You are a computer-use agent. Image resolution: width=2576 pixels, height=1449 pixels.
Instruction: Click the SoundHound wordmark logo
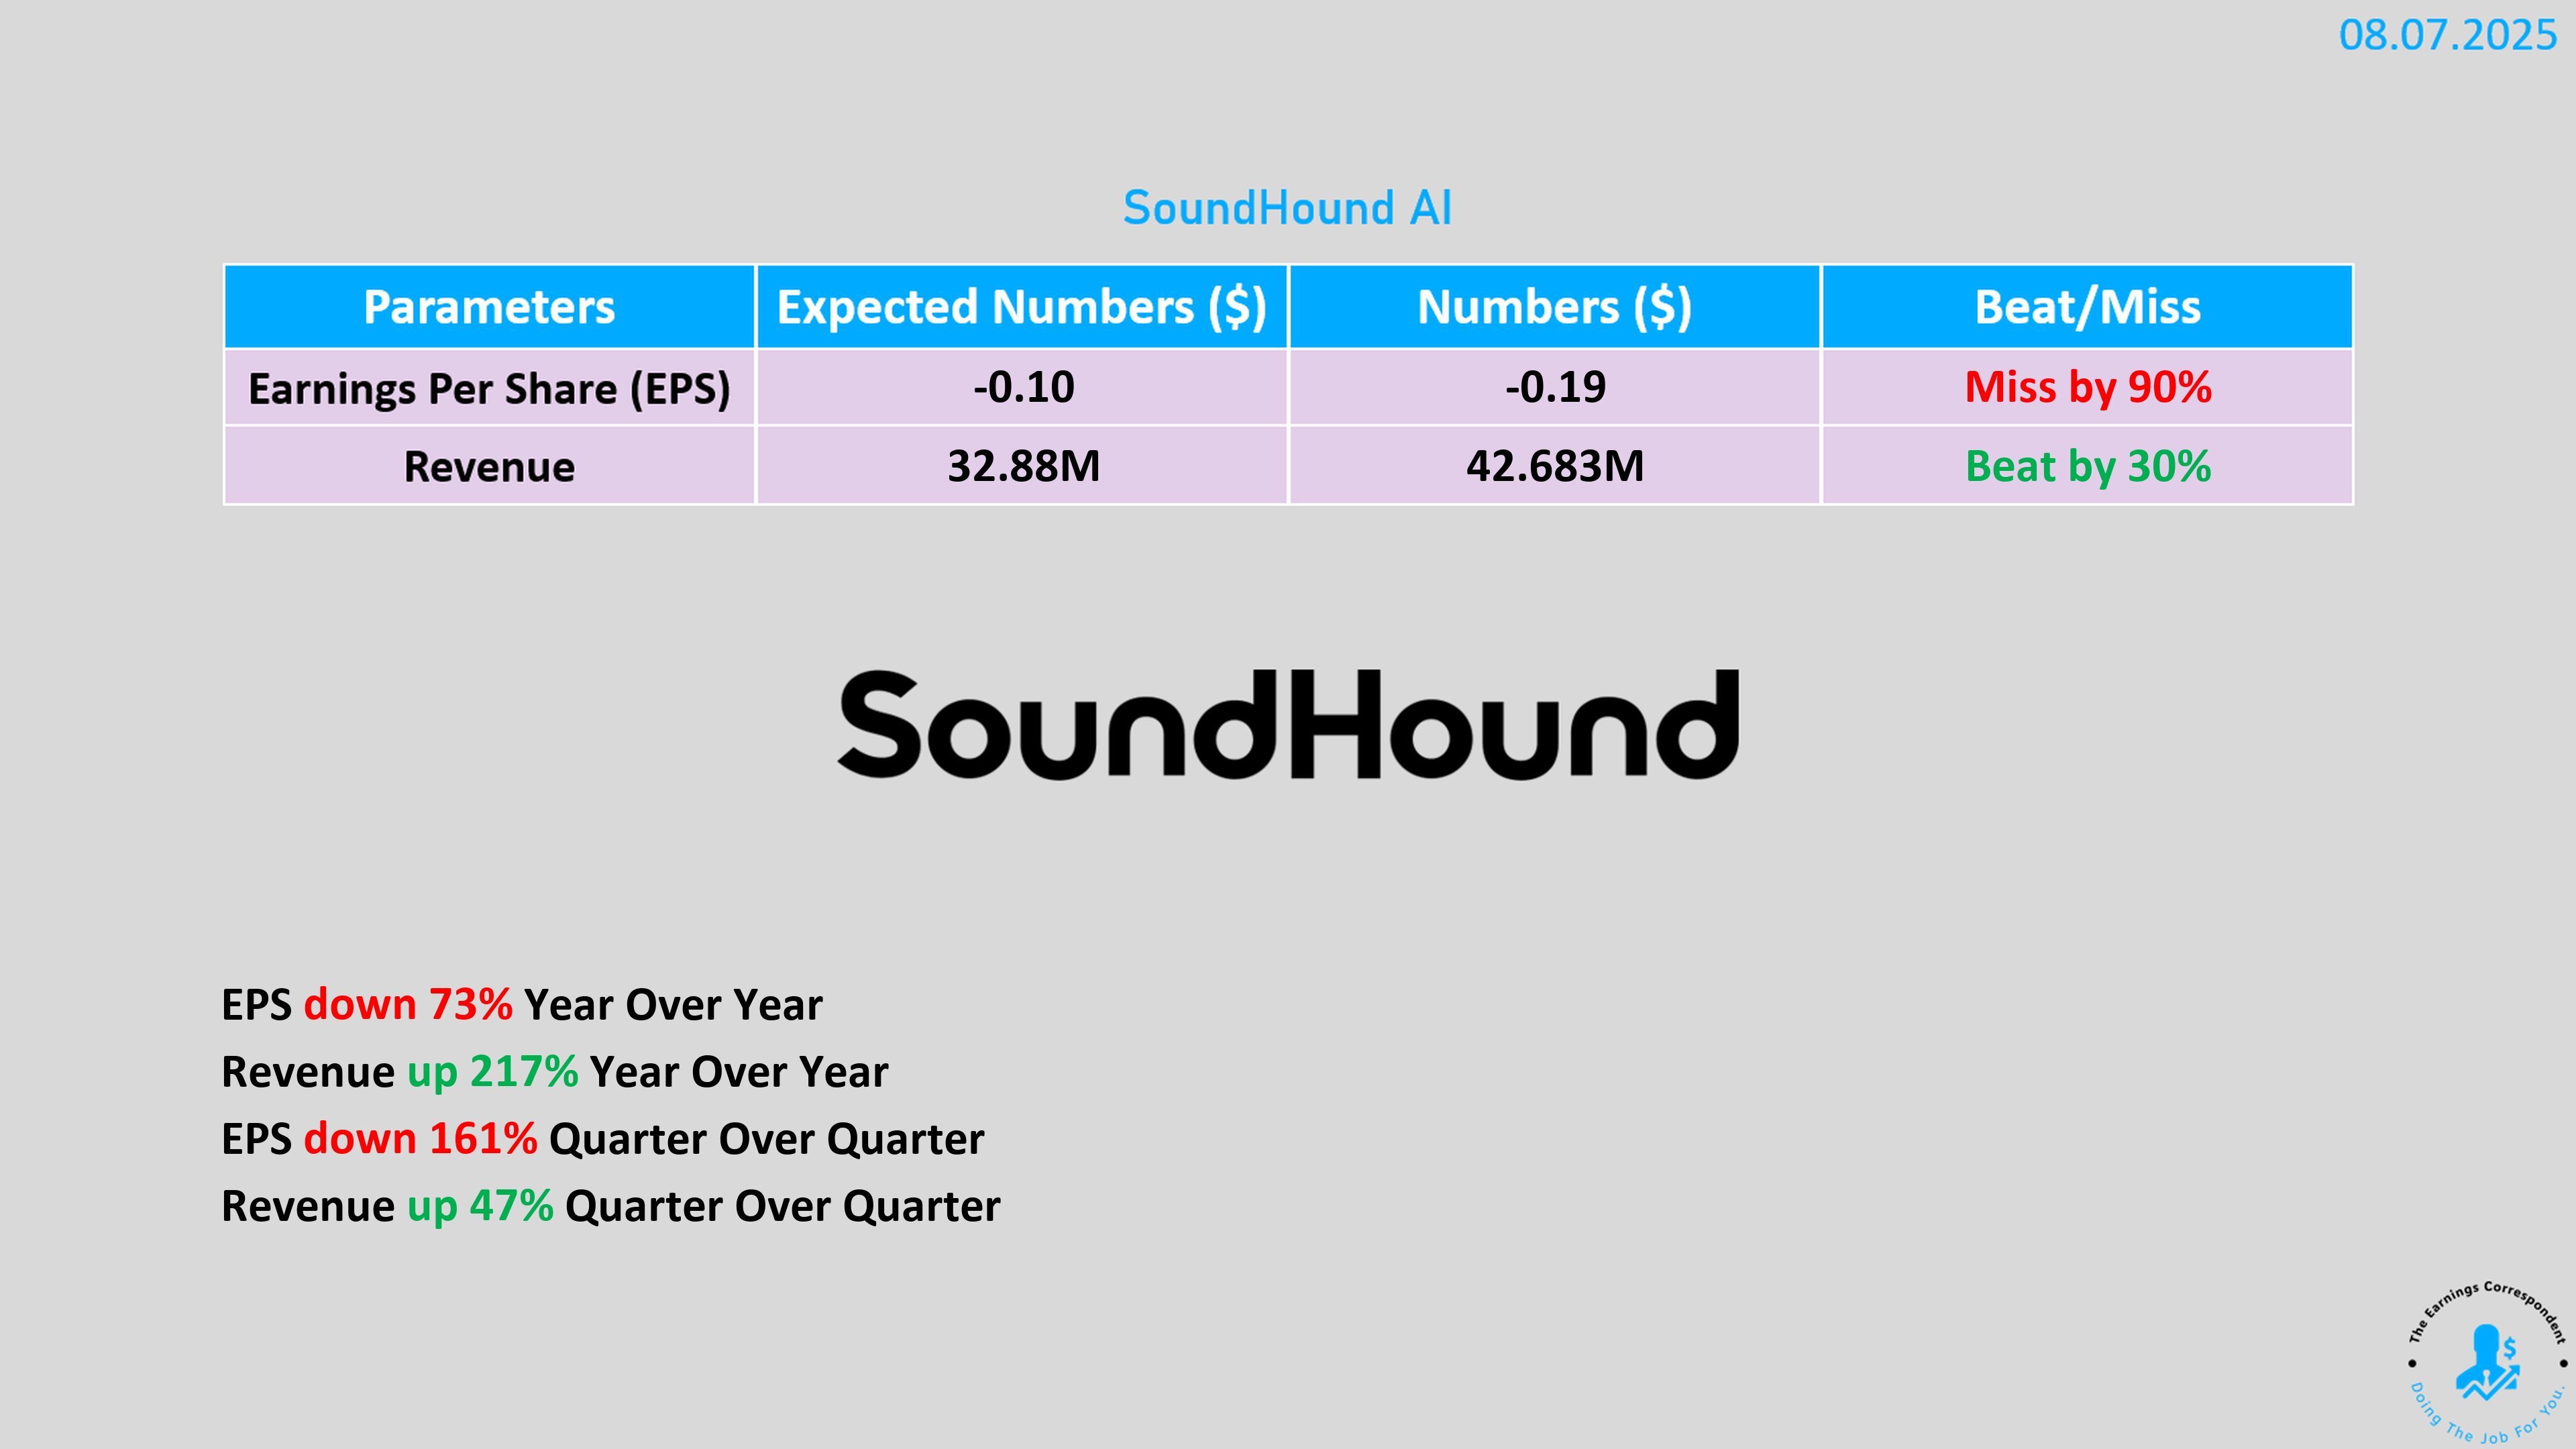coord(1288,725)
